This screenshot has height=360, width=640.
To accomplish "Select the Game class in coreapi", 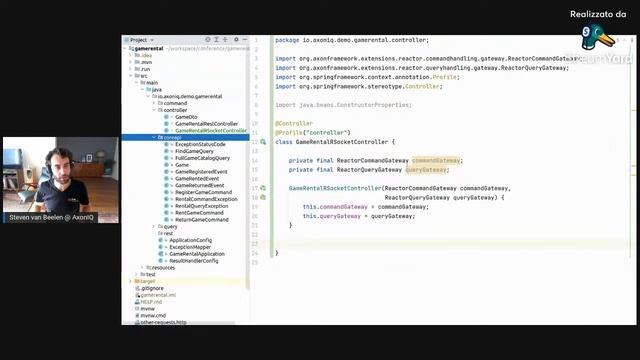I will click(x=182, y=165).
